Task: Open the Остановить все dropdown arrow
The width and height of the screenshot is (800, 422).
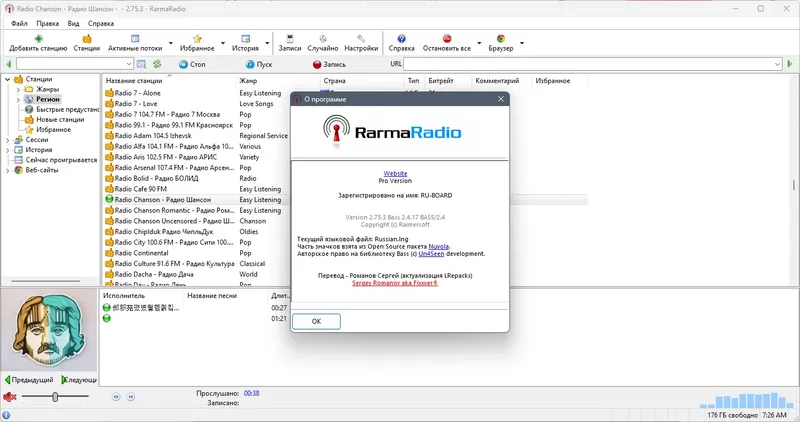Action: pos(479,43)
